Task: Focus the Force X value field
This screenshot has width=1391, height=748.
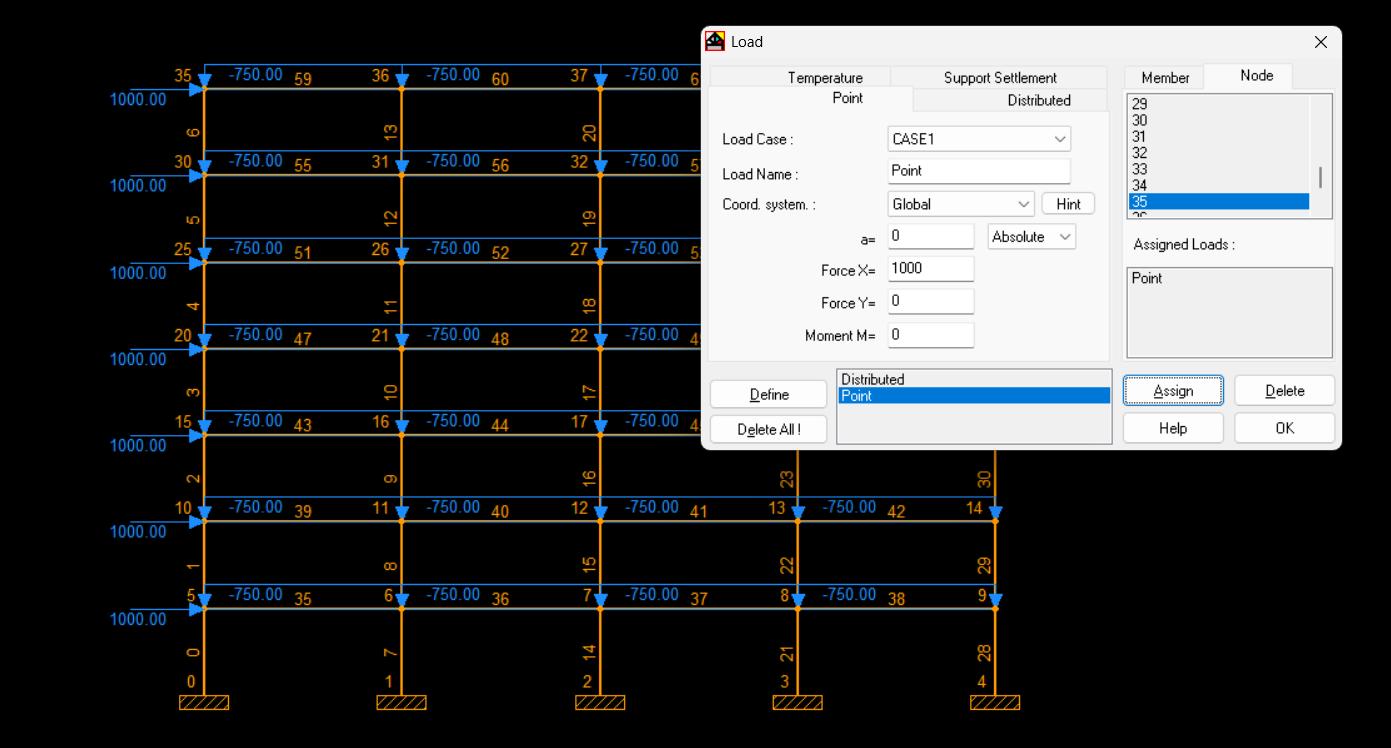Action: pyautogui.click(x=931, y=269)
